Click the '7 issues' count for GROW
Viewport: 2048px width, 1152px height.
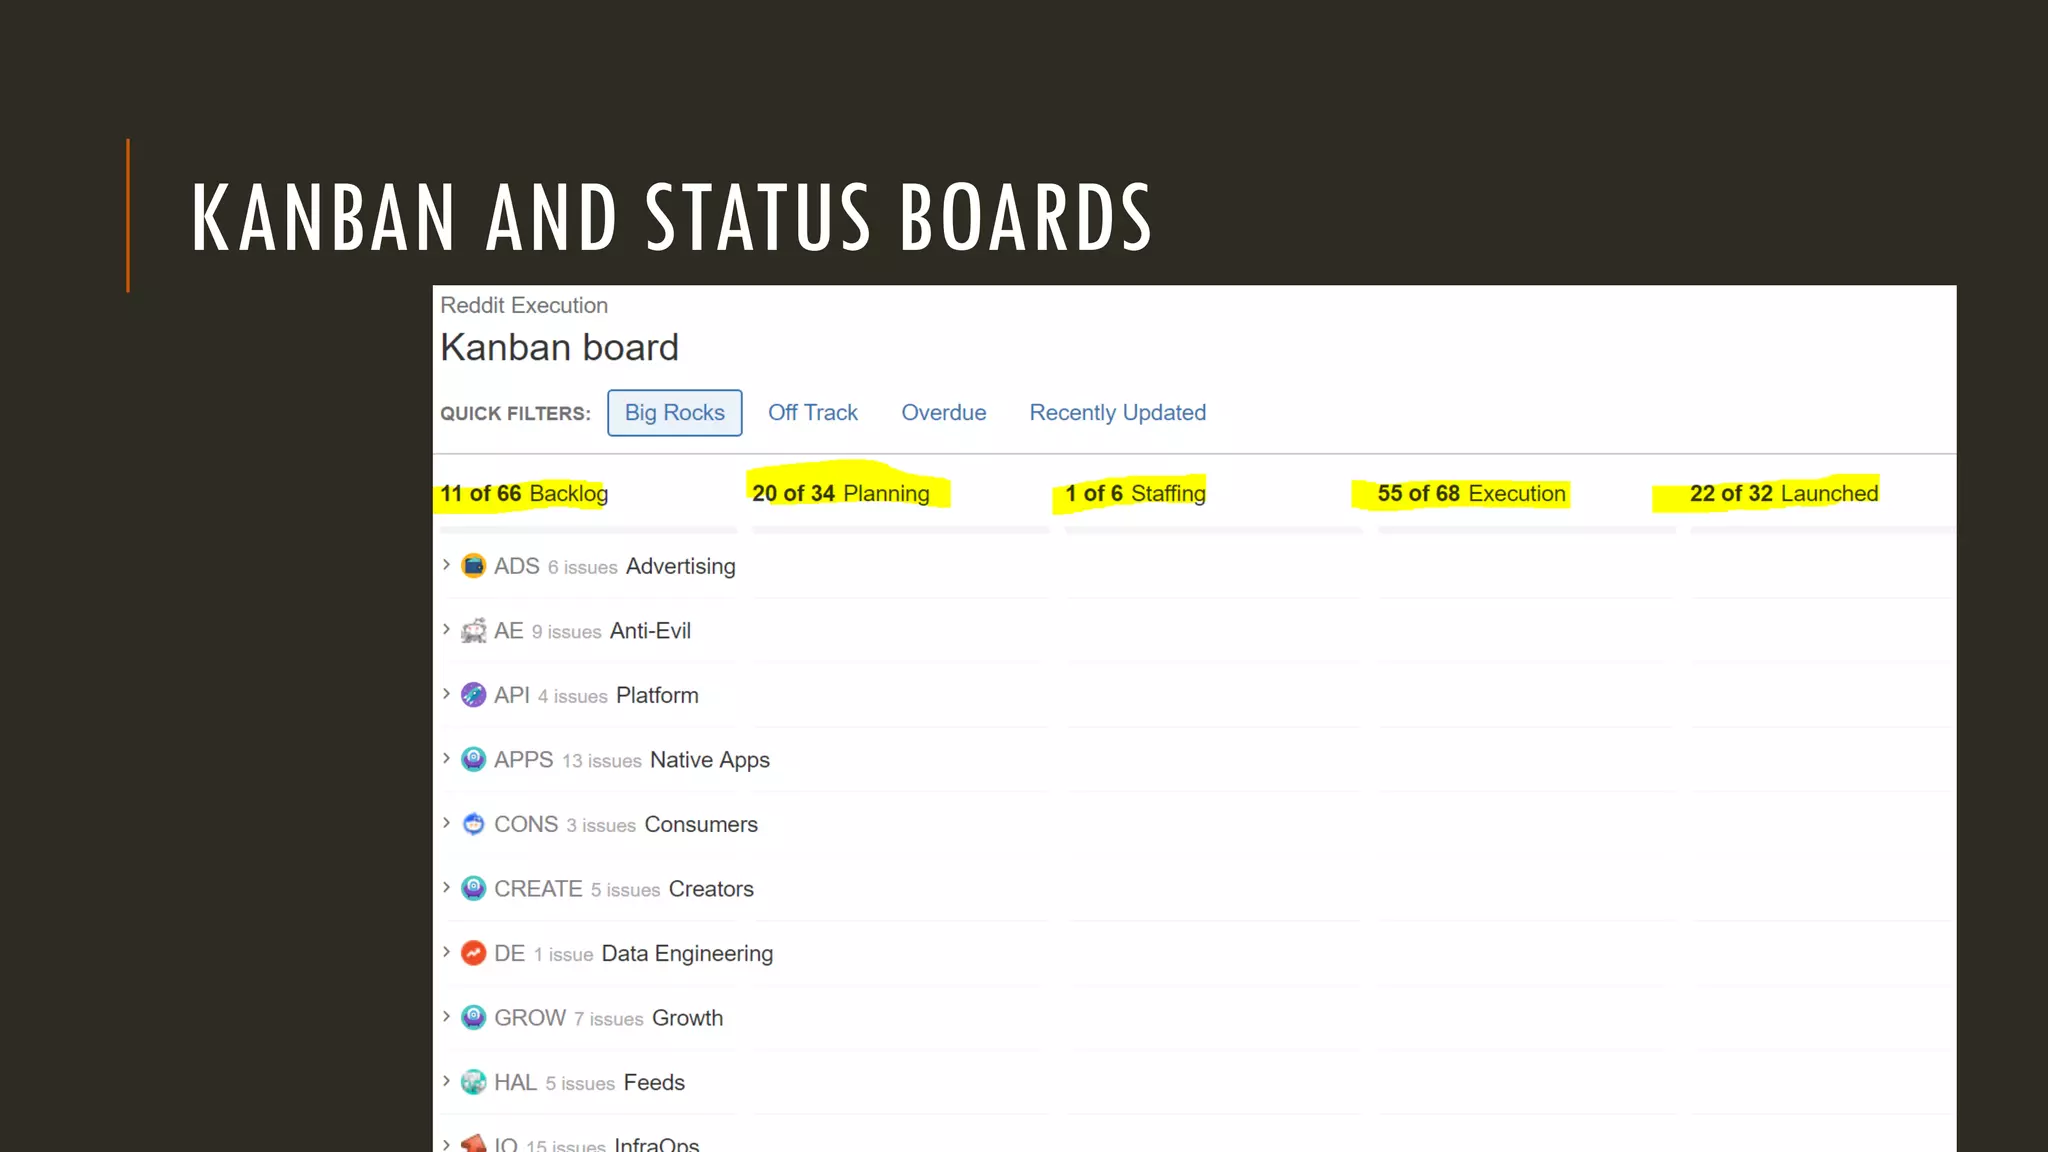pos(609,1019)
